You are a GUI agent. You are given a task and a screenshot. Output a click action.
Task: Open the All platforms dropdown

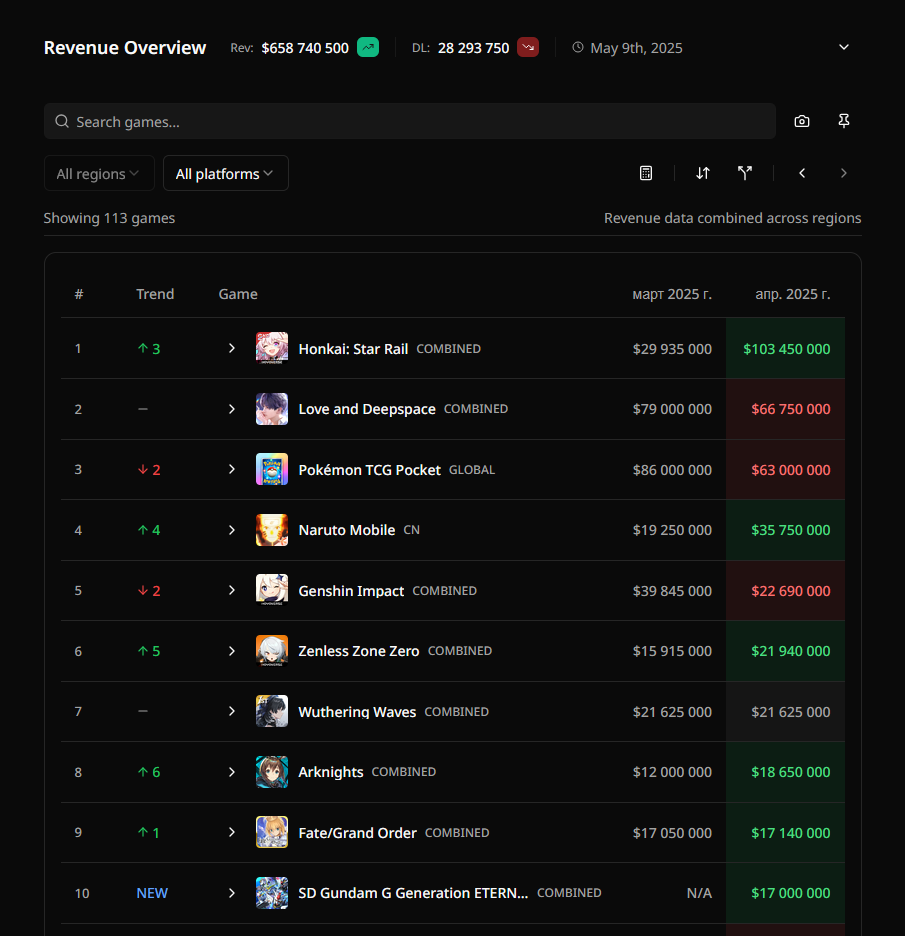[226, 173]
